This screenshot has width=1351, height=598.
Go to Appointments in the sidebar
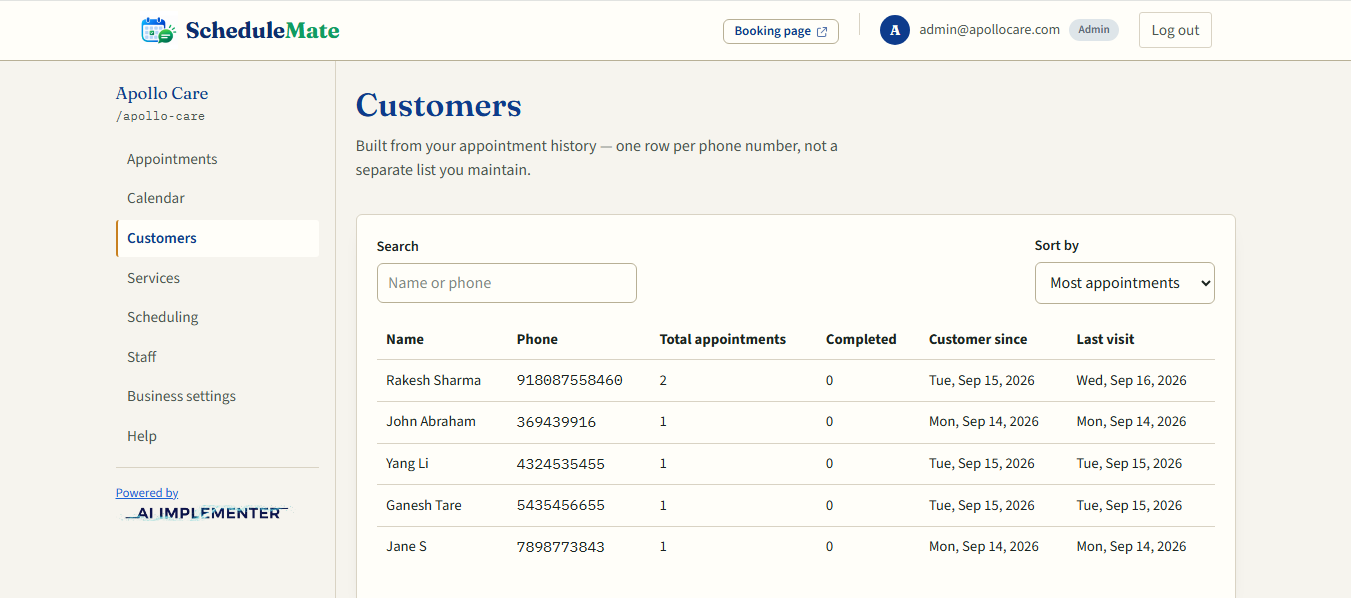tap(217, 159)
